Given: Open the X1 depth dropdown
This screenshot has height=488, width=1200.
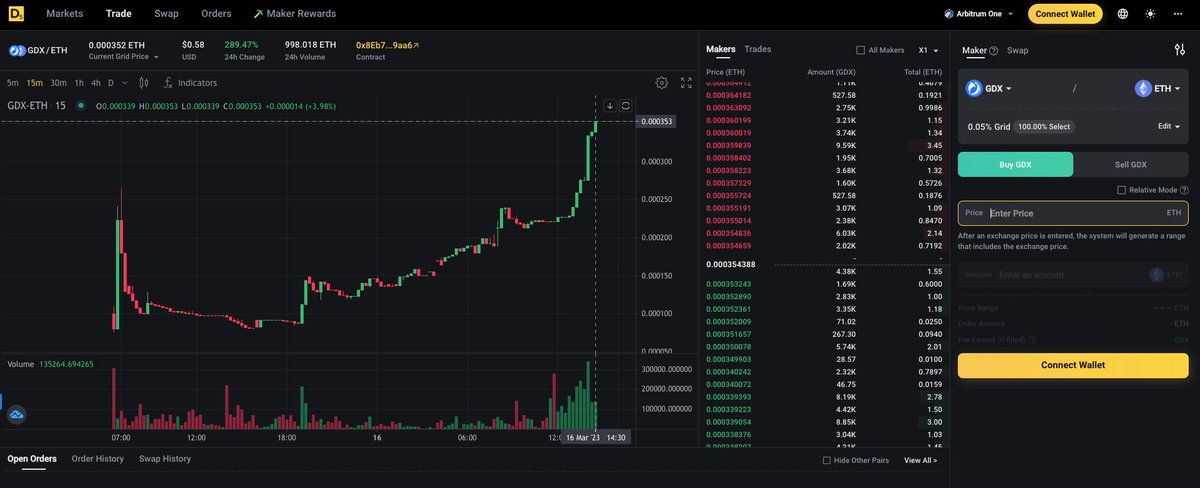Looking at the screenshot, I should pyautogui.click(x=929, y=50).
